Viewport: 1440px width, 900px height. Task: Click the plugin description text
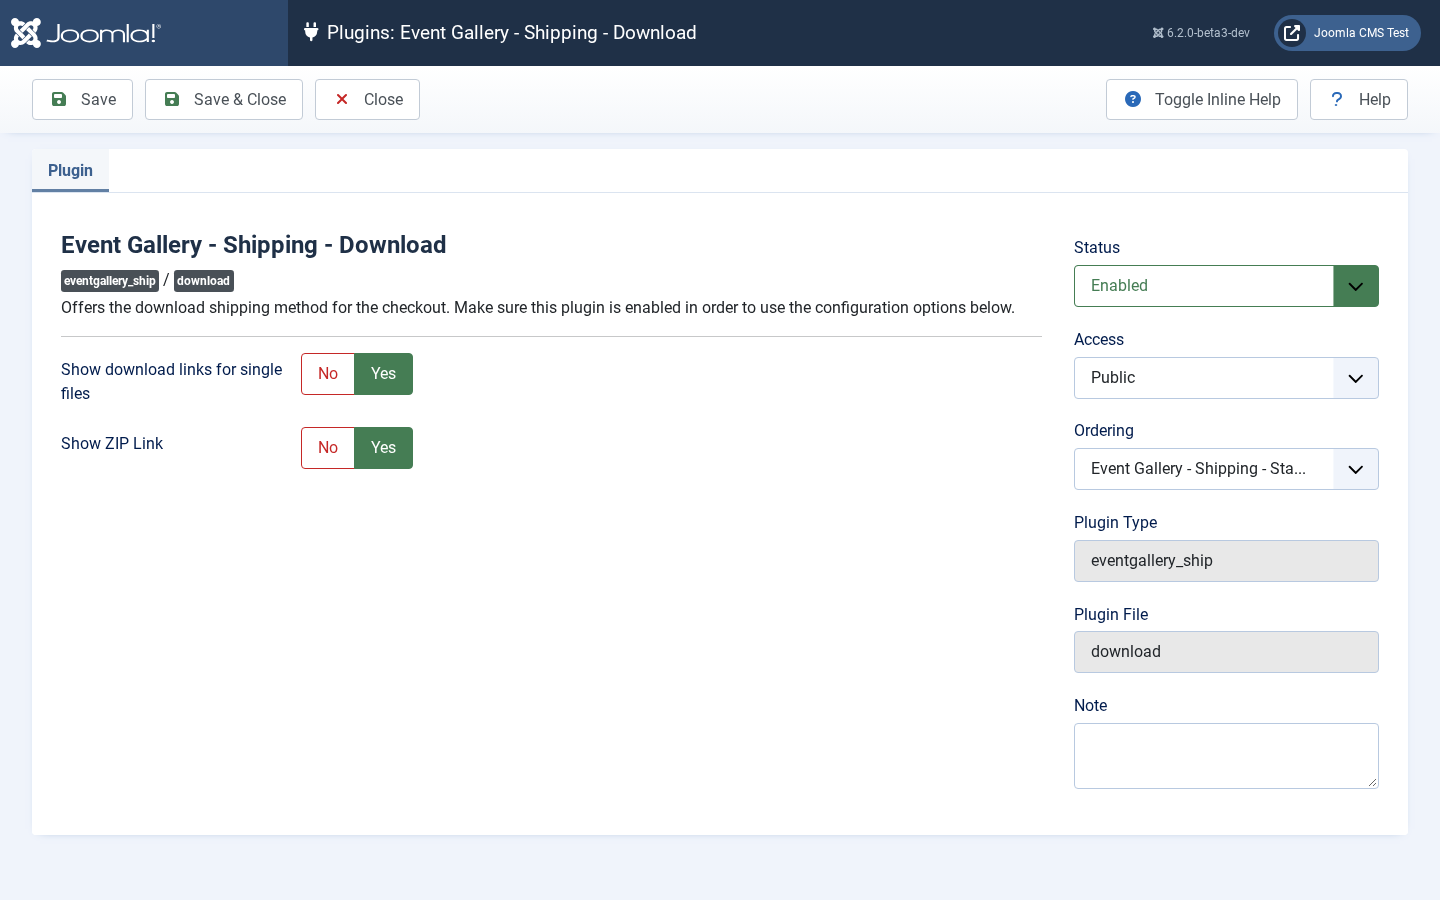(538, 307)
